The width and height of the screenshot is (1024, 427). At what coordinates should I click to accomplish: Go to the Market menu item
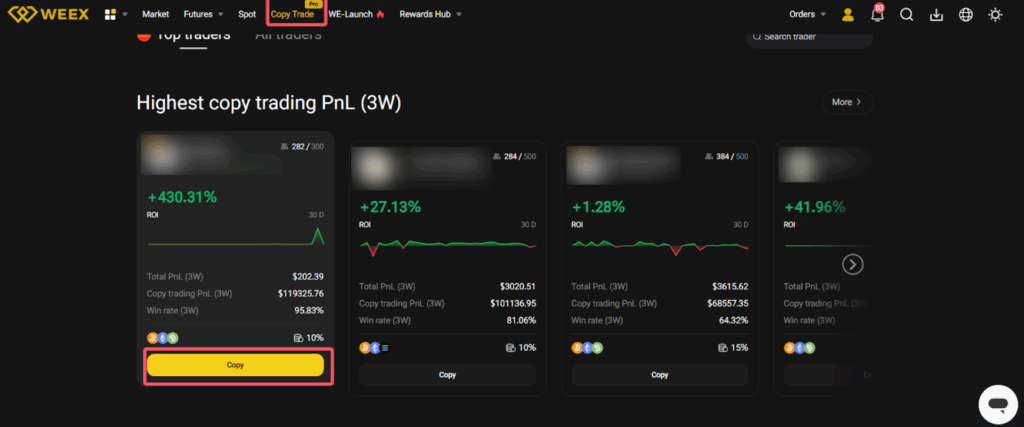coord(155,15)
